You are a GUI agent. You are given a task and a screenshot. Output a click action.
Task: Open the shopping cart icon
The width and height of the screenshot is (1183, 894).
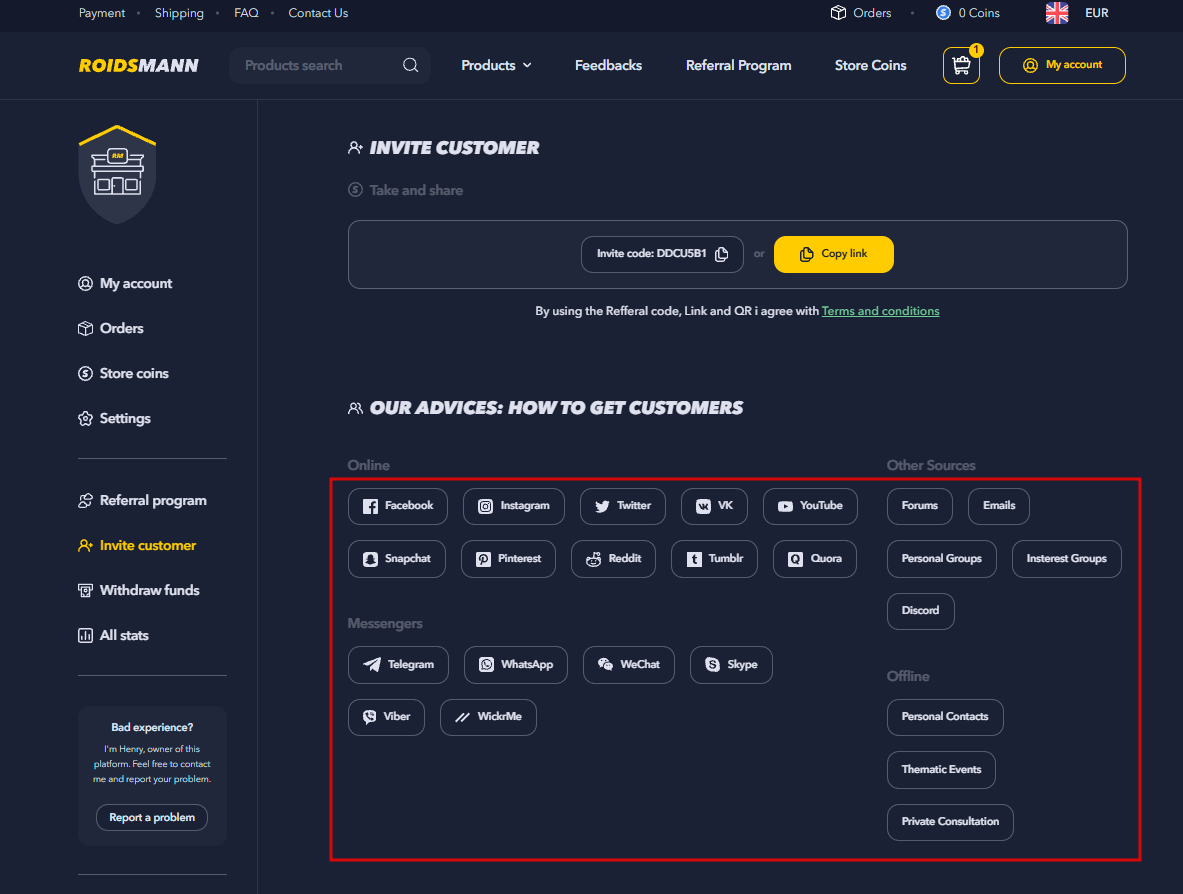[961, 66]
